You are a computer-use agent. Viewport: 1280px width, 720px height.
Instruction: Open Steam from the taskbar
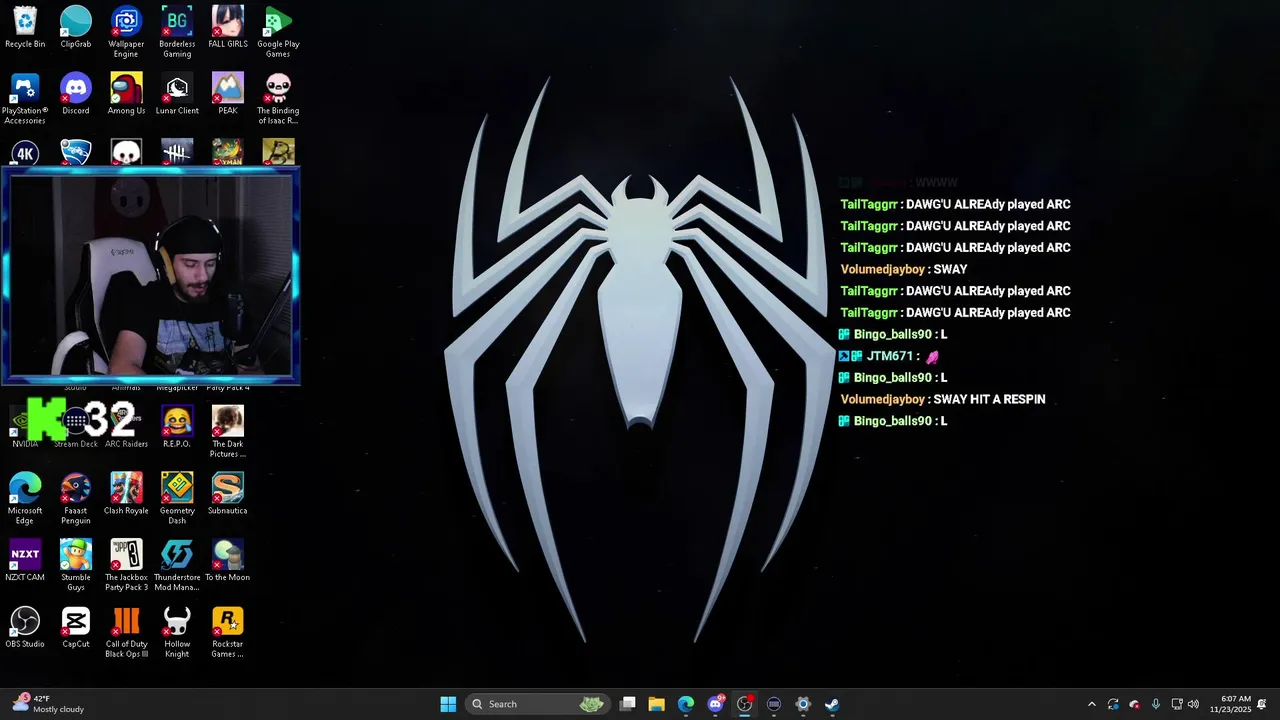[x=832, y=704]
